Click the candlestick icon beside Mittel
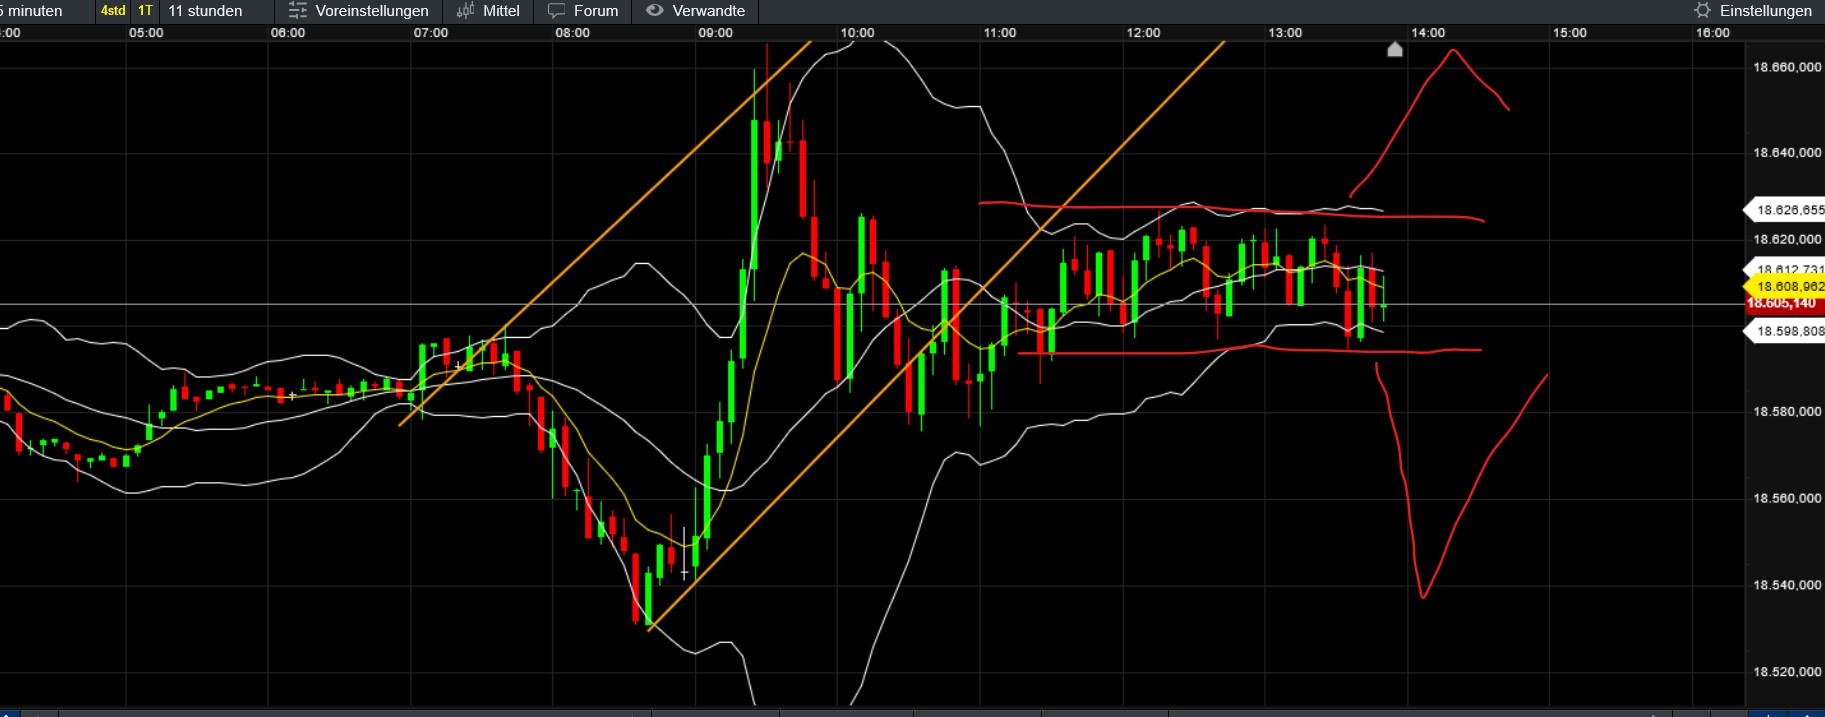Screen dimensions: 1825x717 465,11
